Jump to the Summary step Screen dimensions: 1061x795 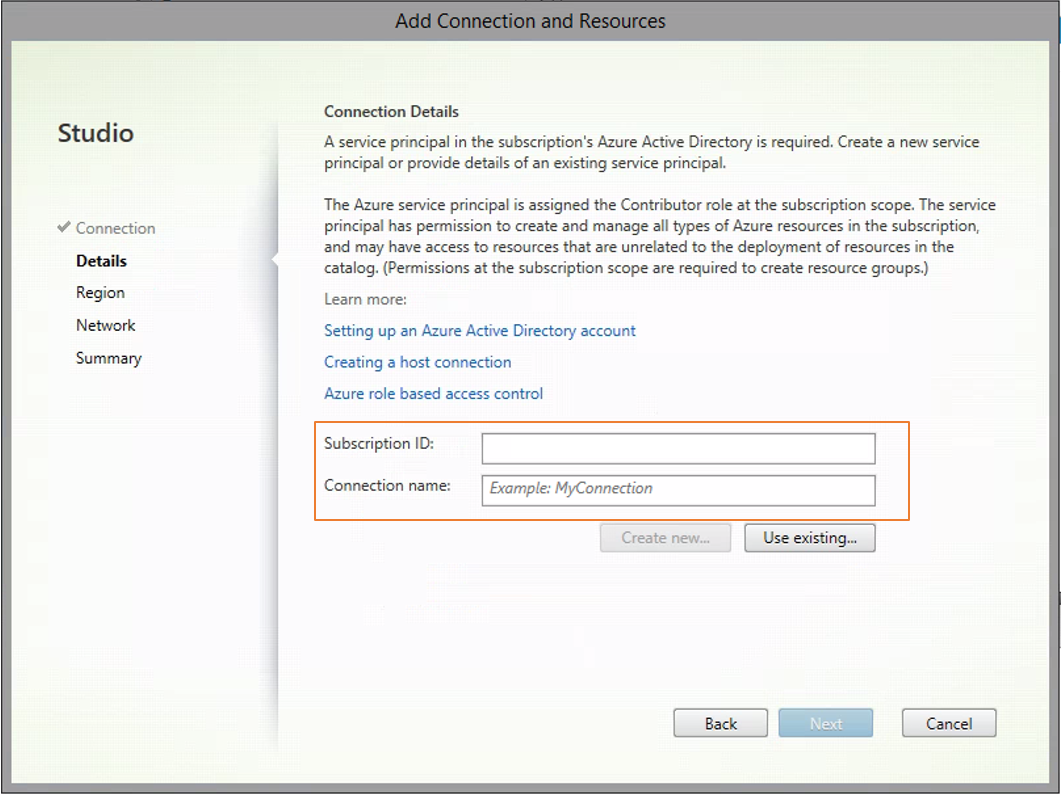(x=108, y=358)
